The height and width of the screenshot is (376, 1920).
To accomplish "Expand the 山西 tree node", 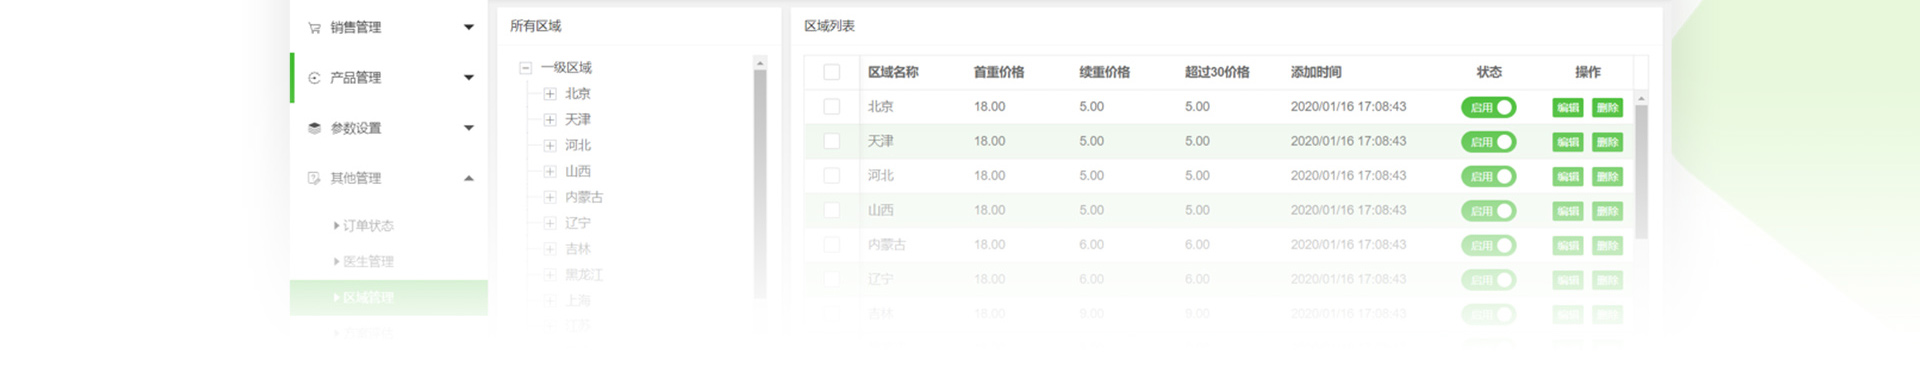I will click(550, 172).
